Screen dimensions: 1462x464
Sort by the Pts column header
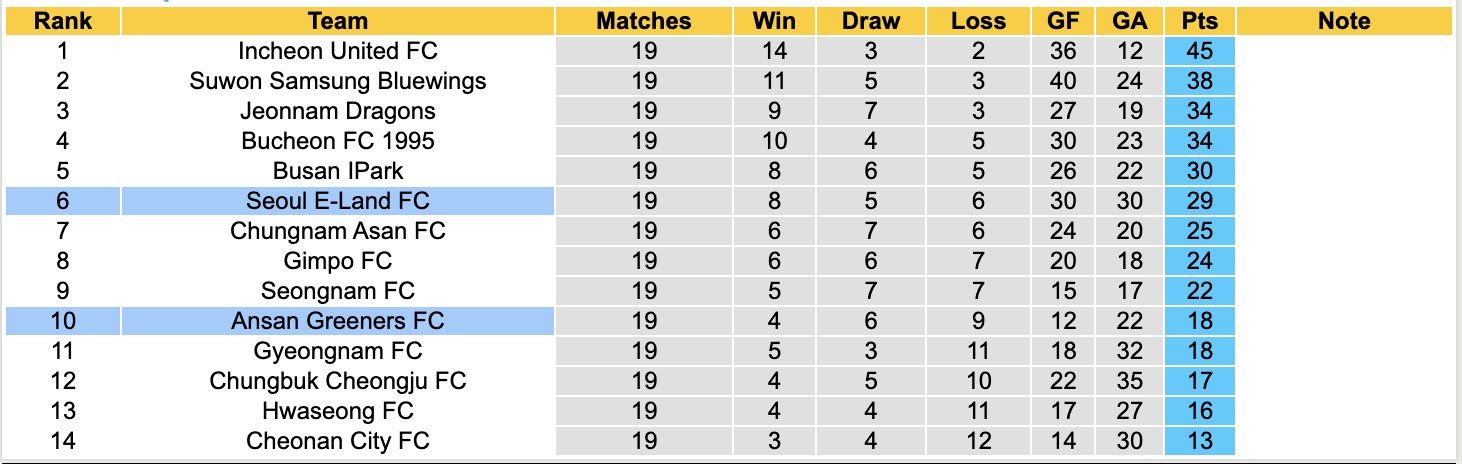click(1200, 21)
